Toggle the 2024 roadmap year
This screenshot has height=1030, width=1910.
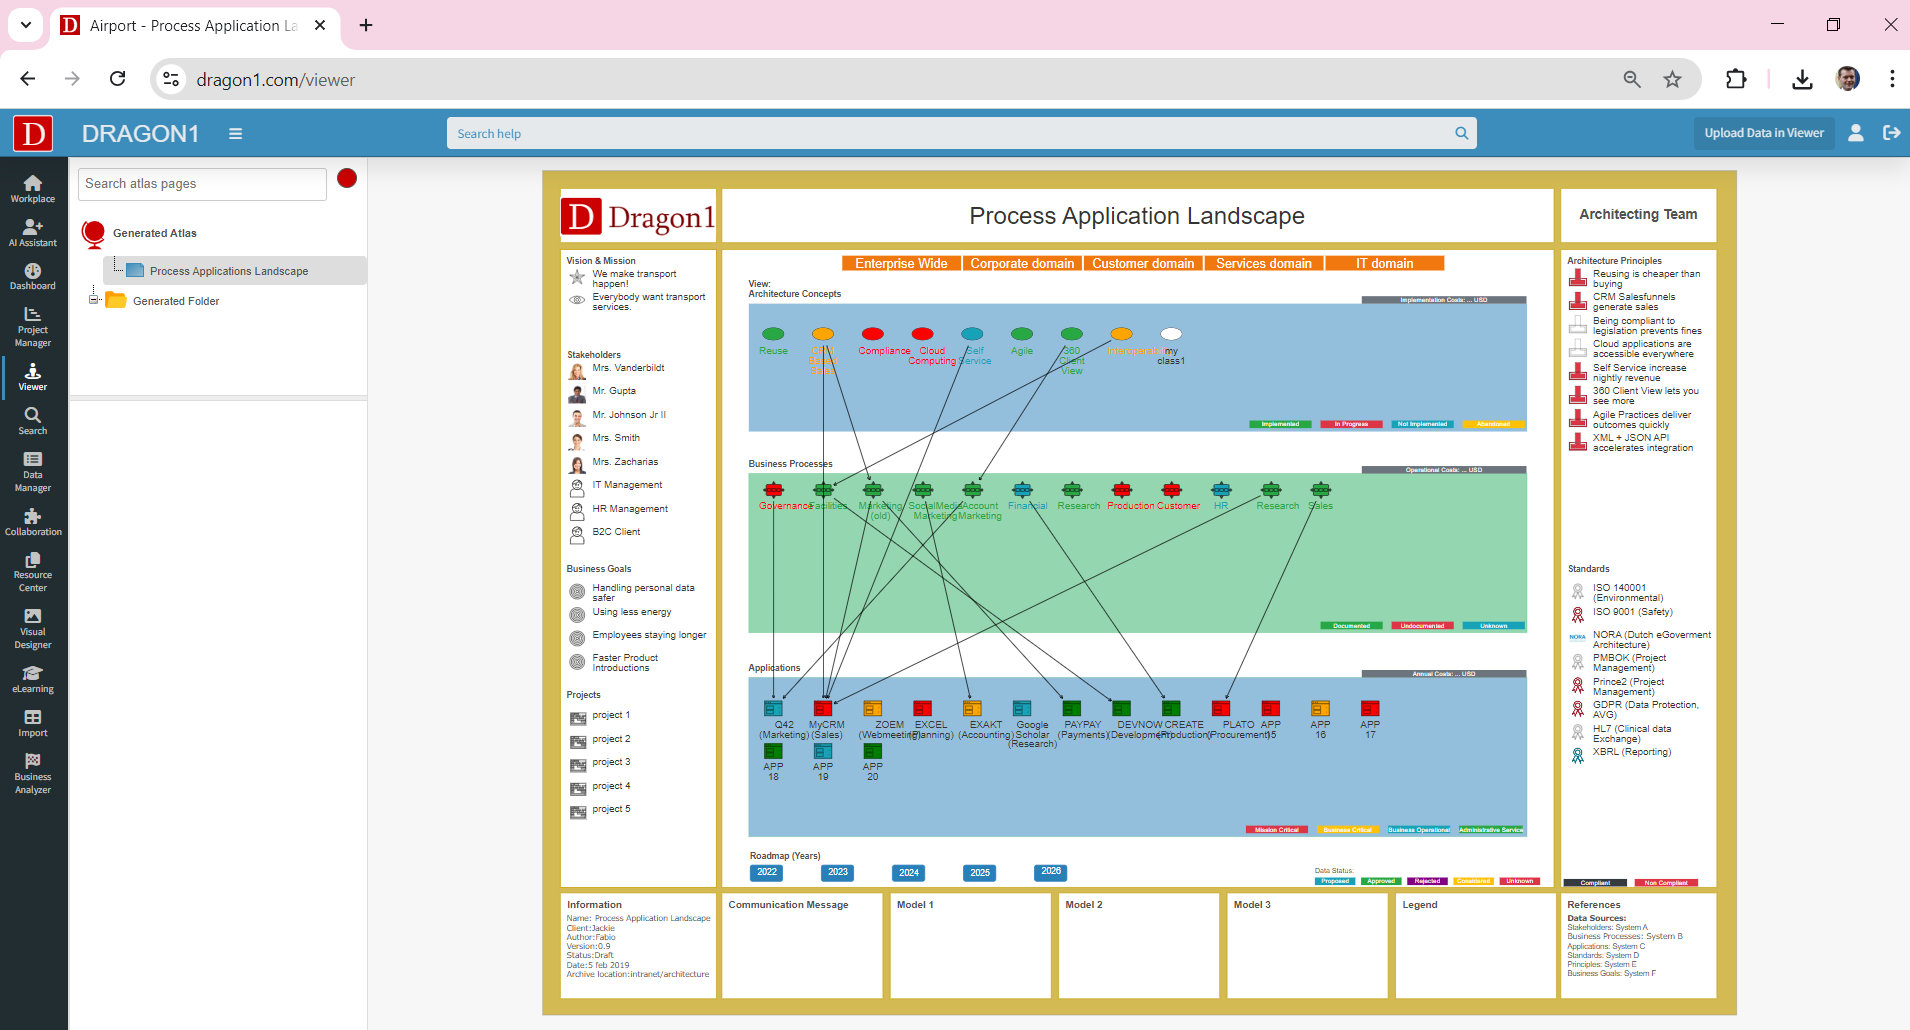(x=908, y=872)
